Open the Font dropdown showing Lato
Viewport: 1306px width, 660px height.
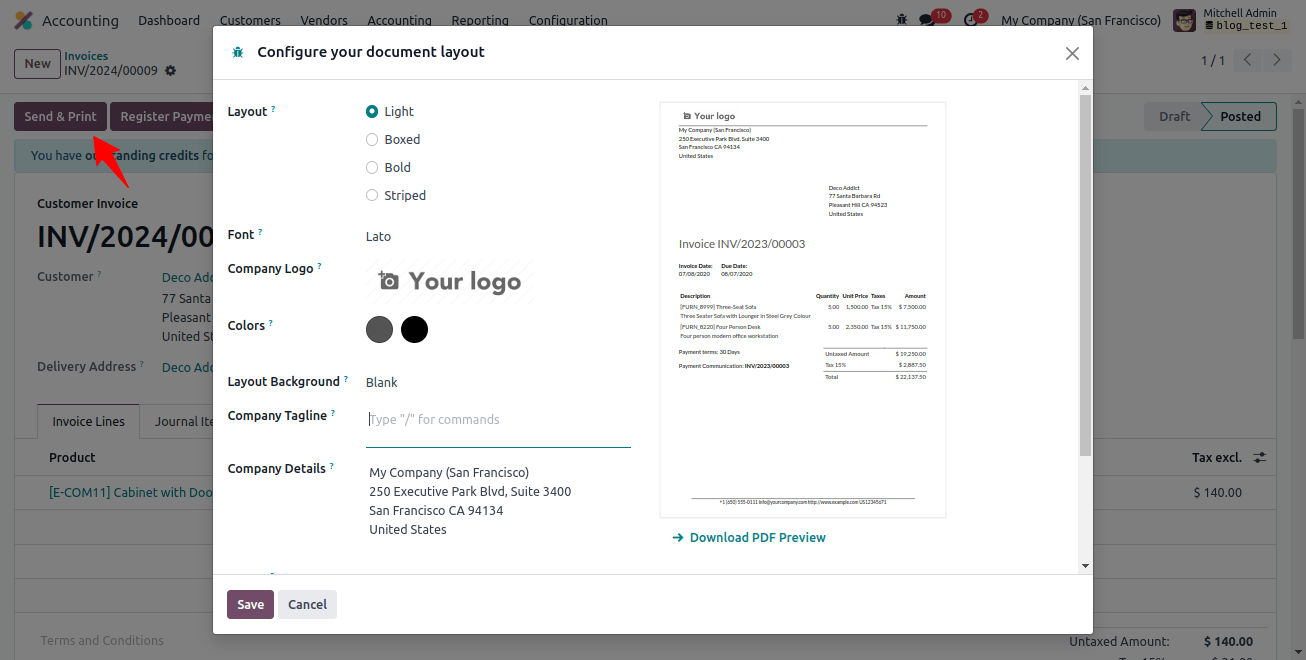click(498, 237)
